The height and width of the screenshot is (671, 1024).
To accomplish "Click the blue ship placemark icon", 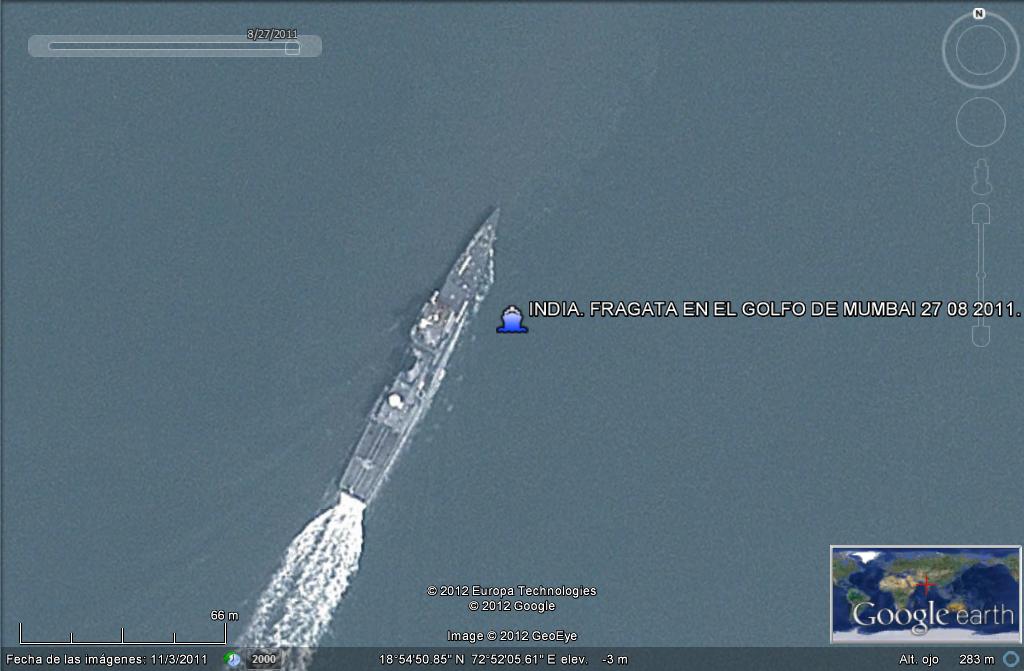I will (512, 319).
